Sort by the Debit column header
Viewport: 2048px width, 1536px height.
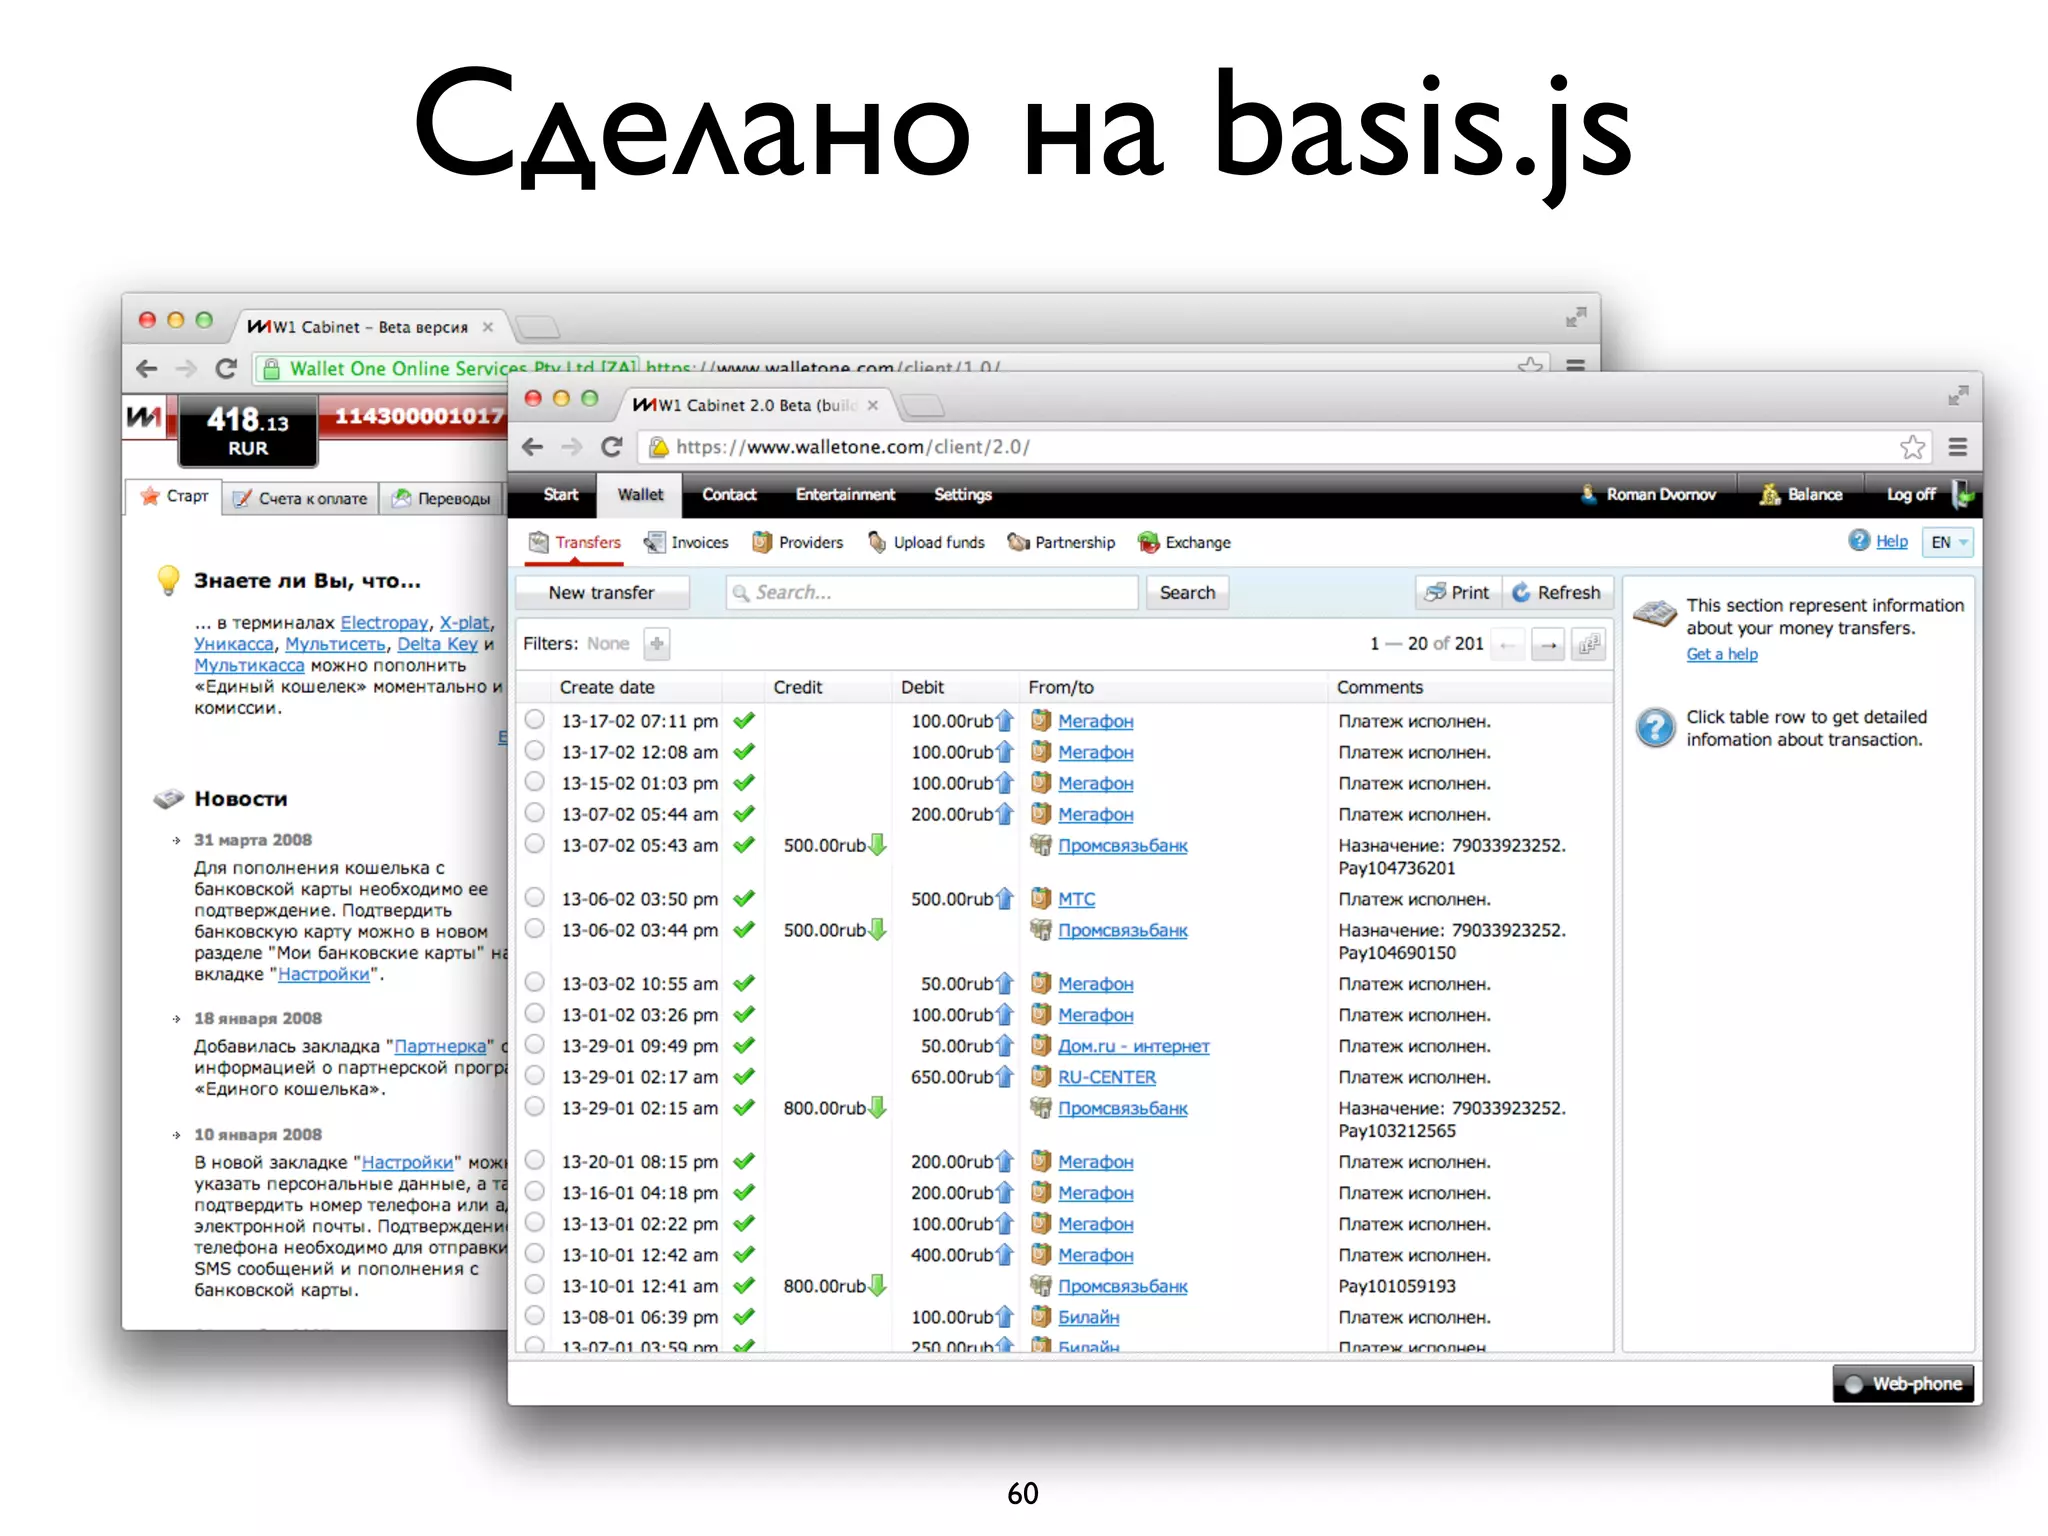pyautogui.click(x=922, y=687)
